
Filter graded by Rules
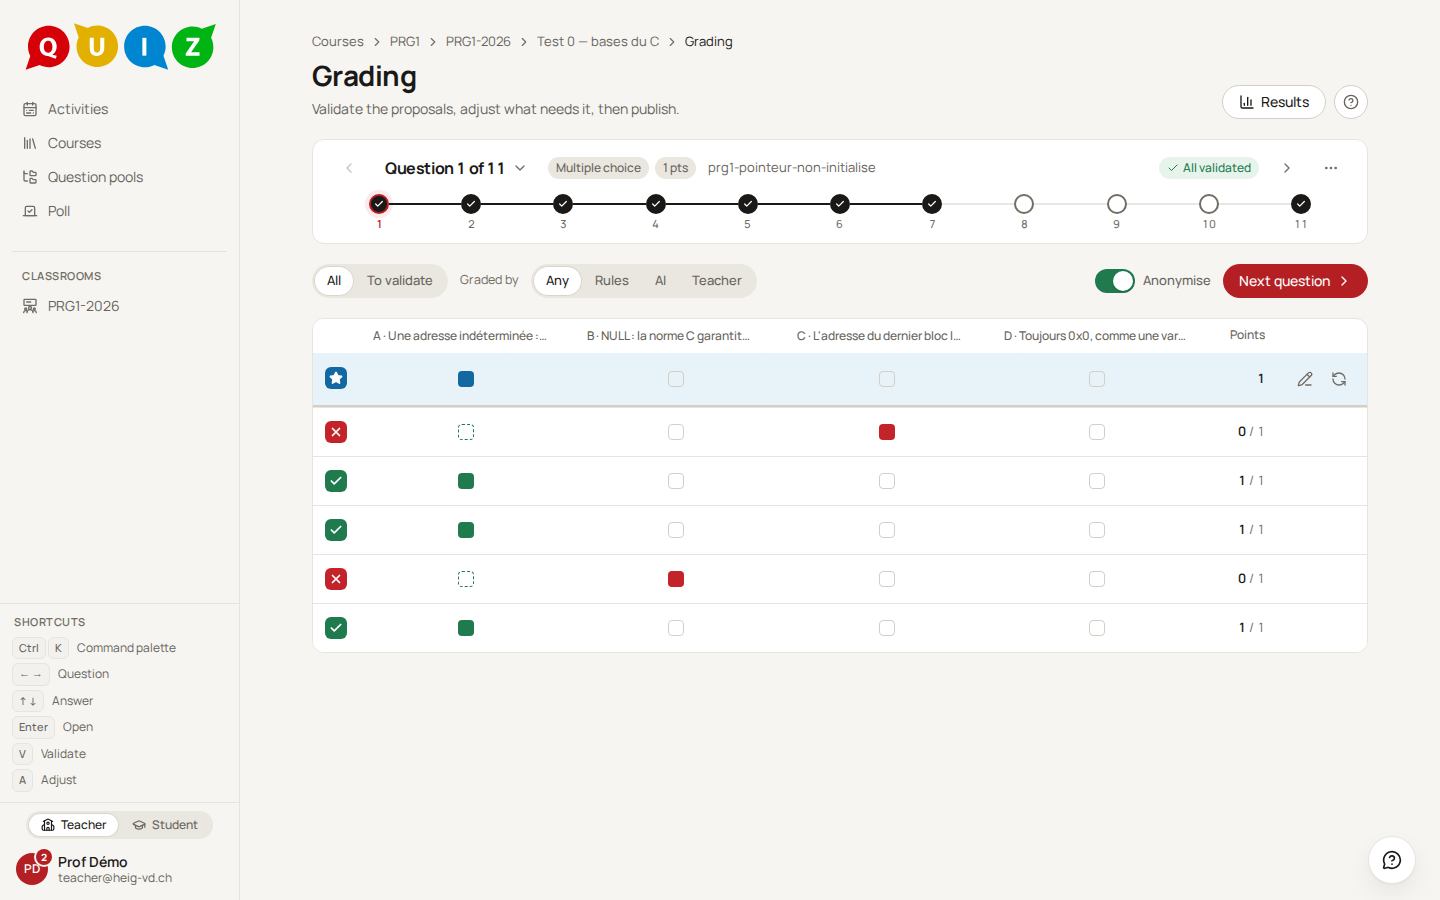coord(612,281)
